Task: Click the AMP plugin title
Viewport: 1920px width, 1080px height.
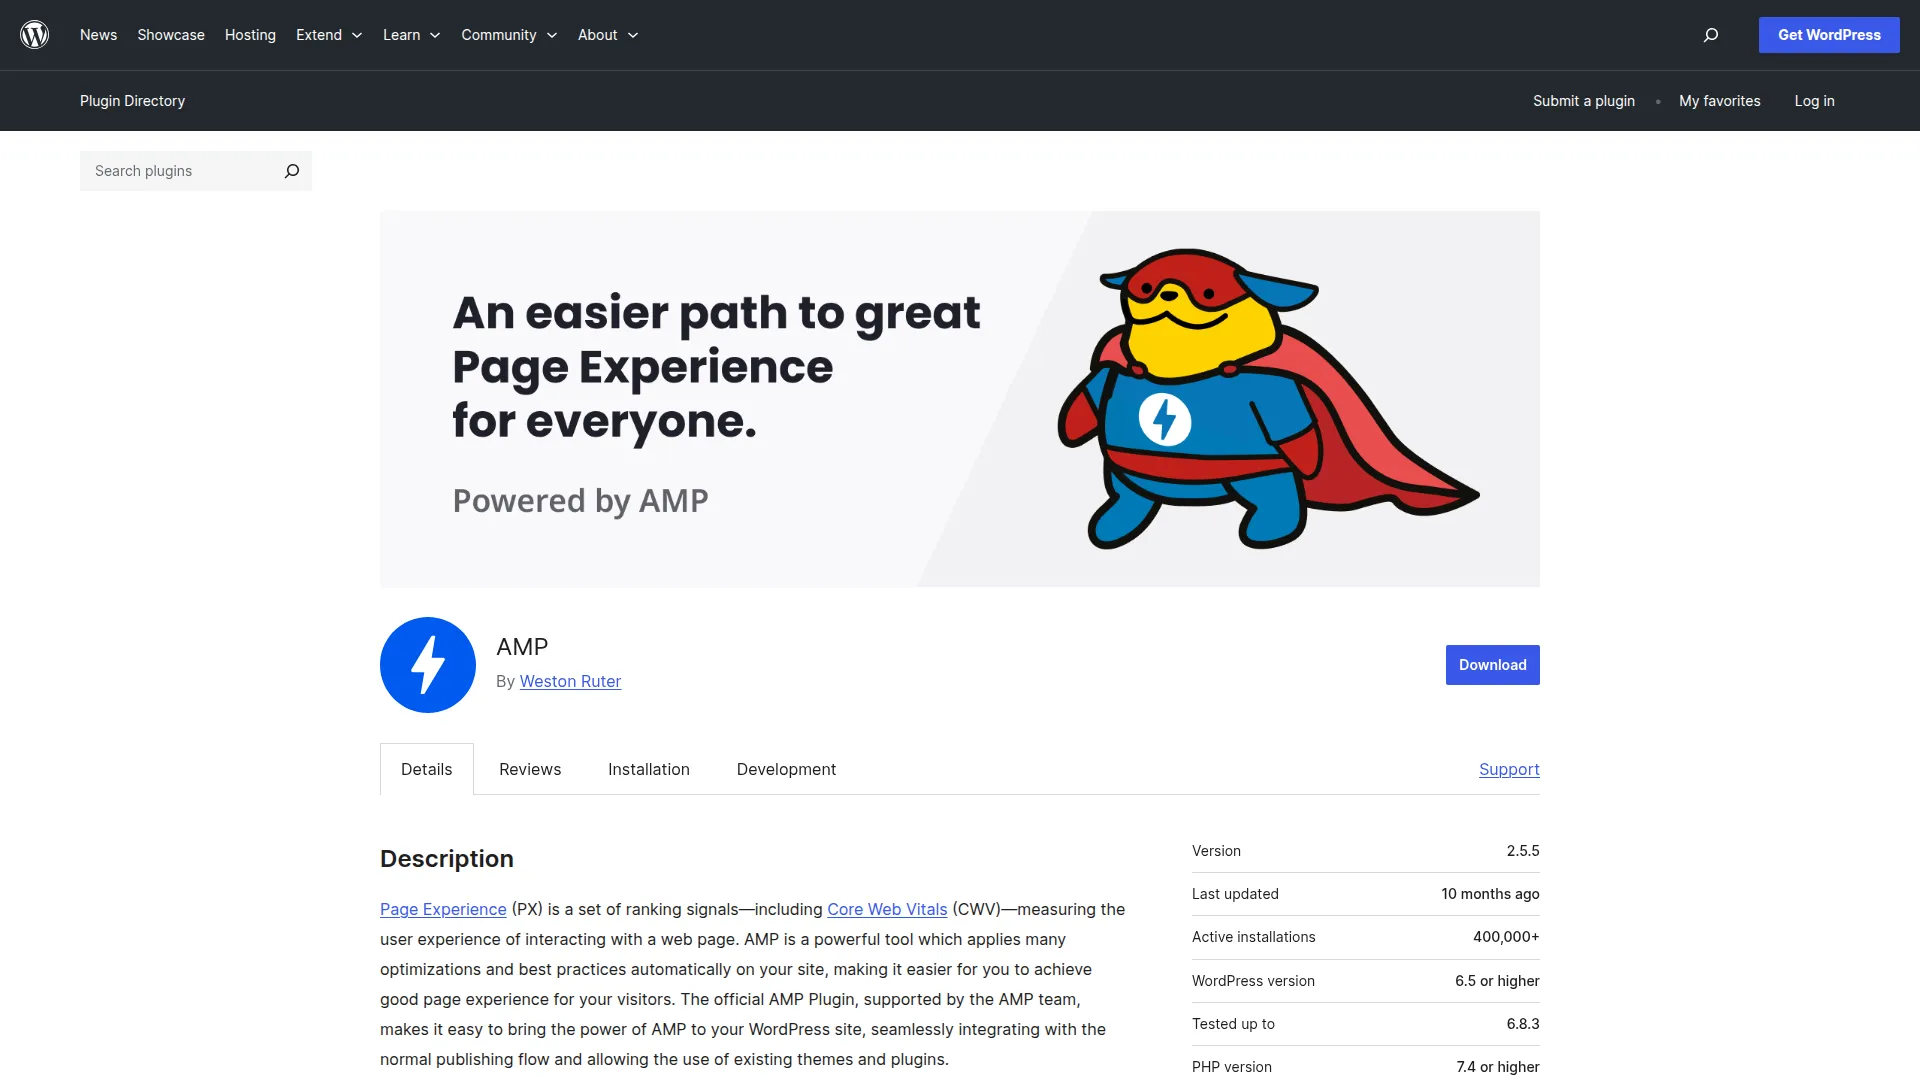Action: point(522,647)
